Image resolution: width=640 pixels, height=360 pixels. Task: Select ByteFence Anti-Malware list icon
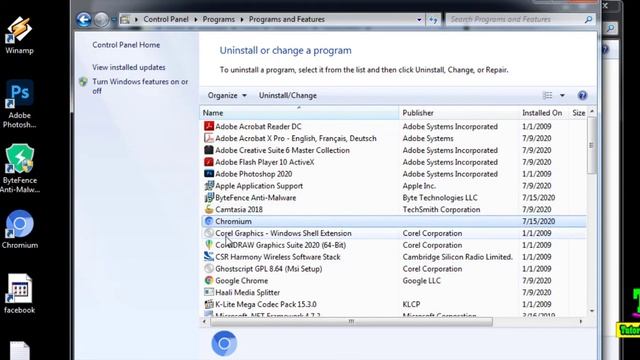(209, 197)
